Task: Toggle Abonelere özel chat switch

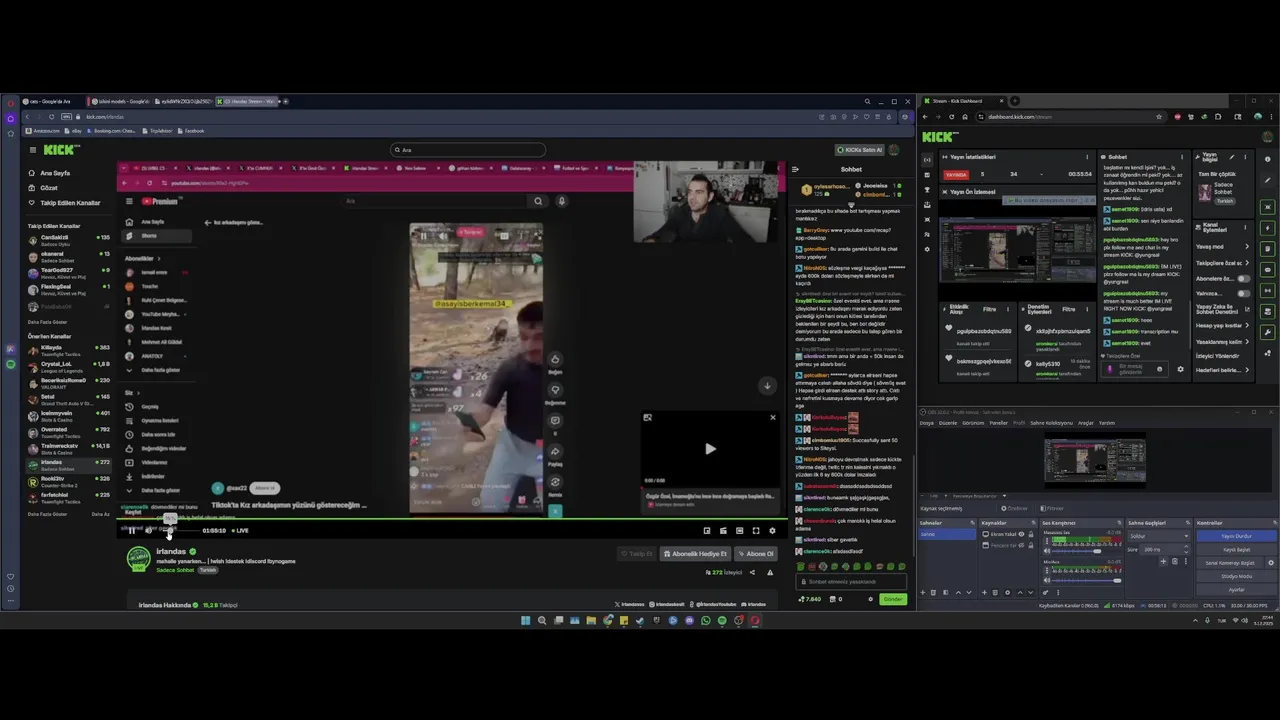Action: [x=1244, y=279]
